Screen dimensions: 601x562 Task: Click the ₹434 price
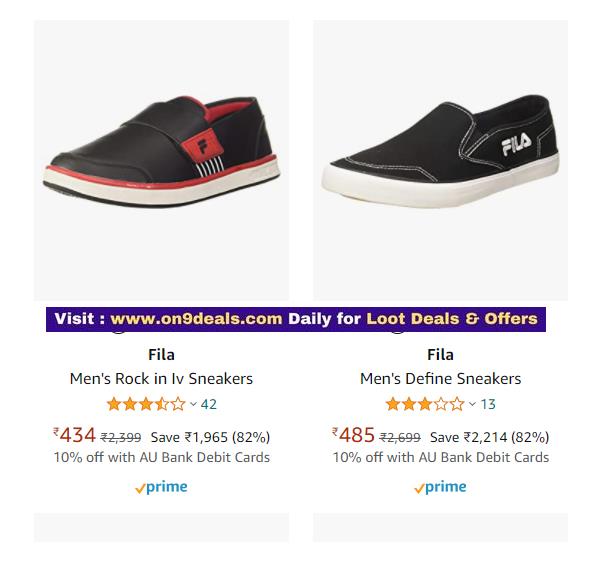tap(75, 435)
